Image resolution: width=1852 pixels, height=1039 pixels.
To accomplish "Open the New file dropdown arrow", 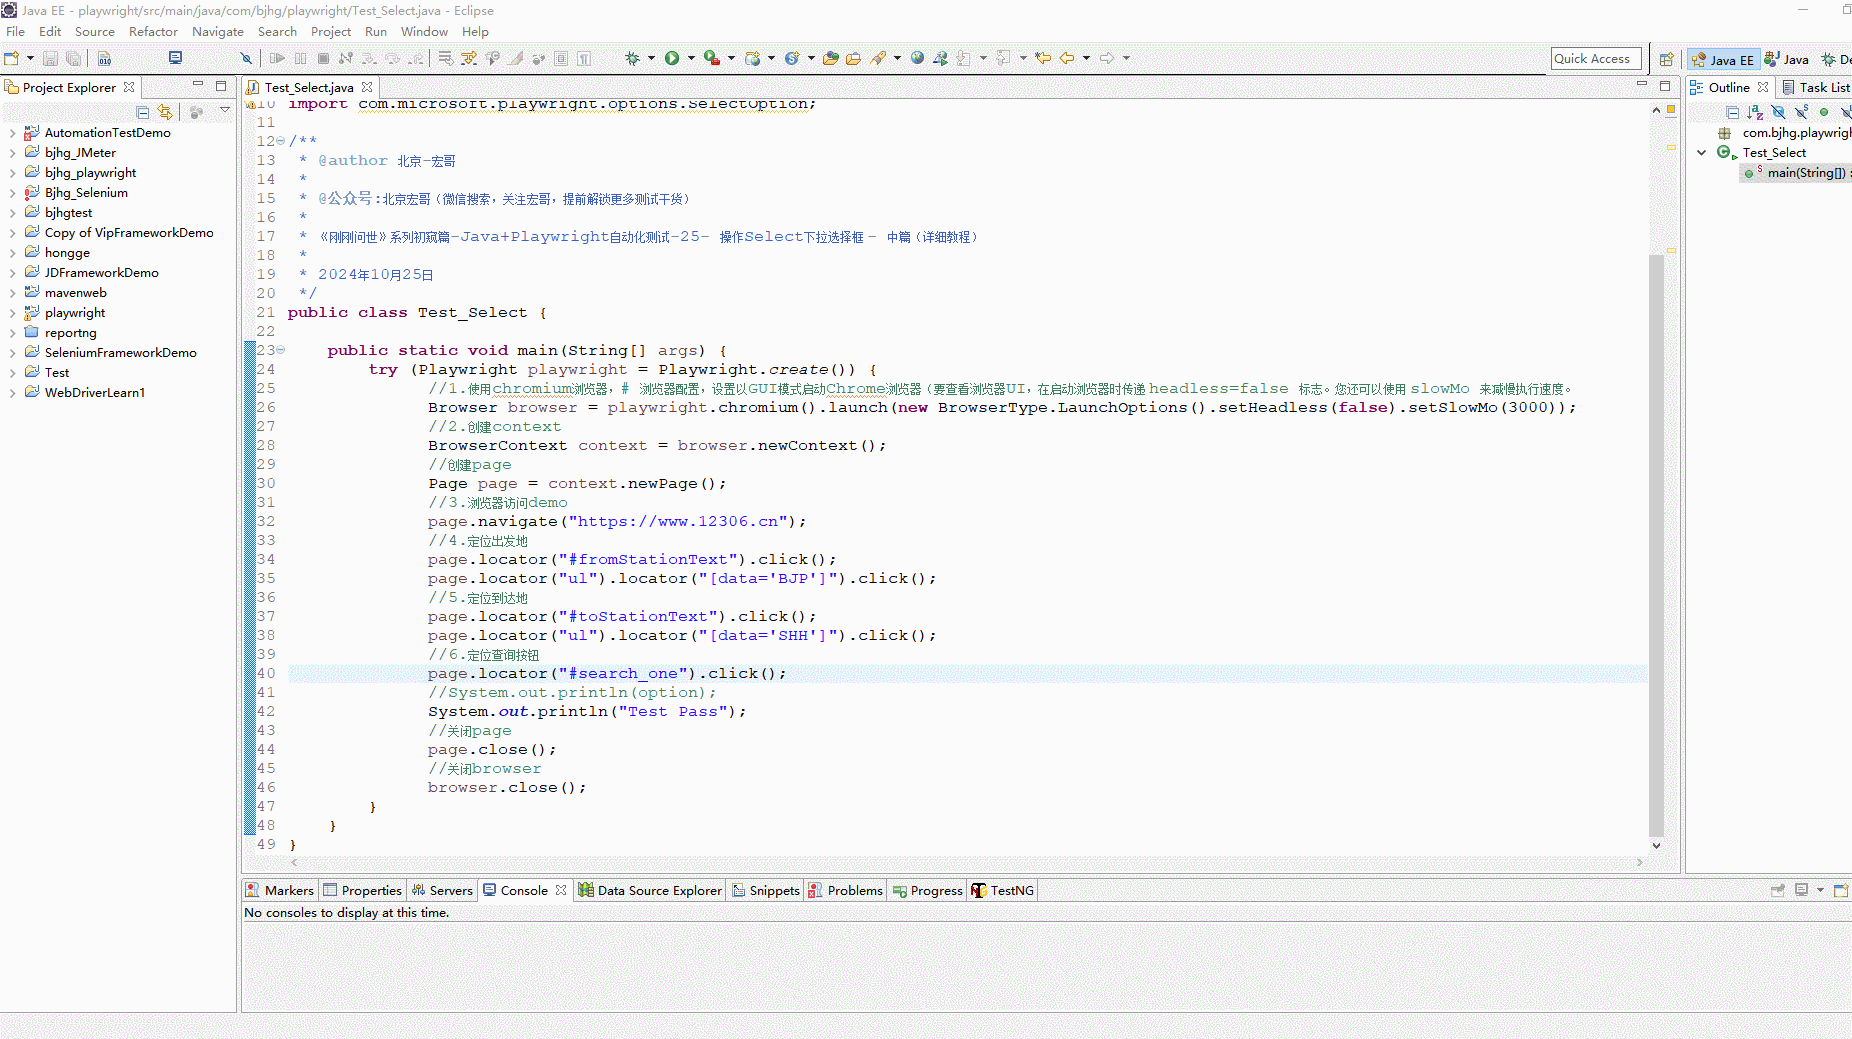I will [x=30, y=58].
